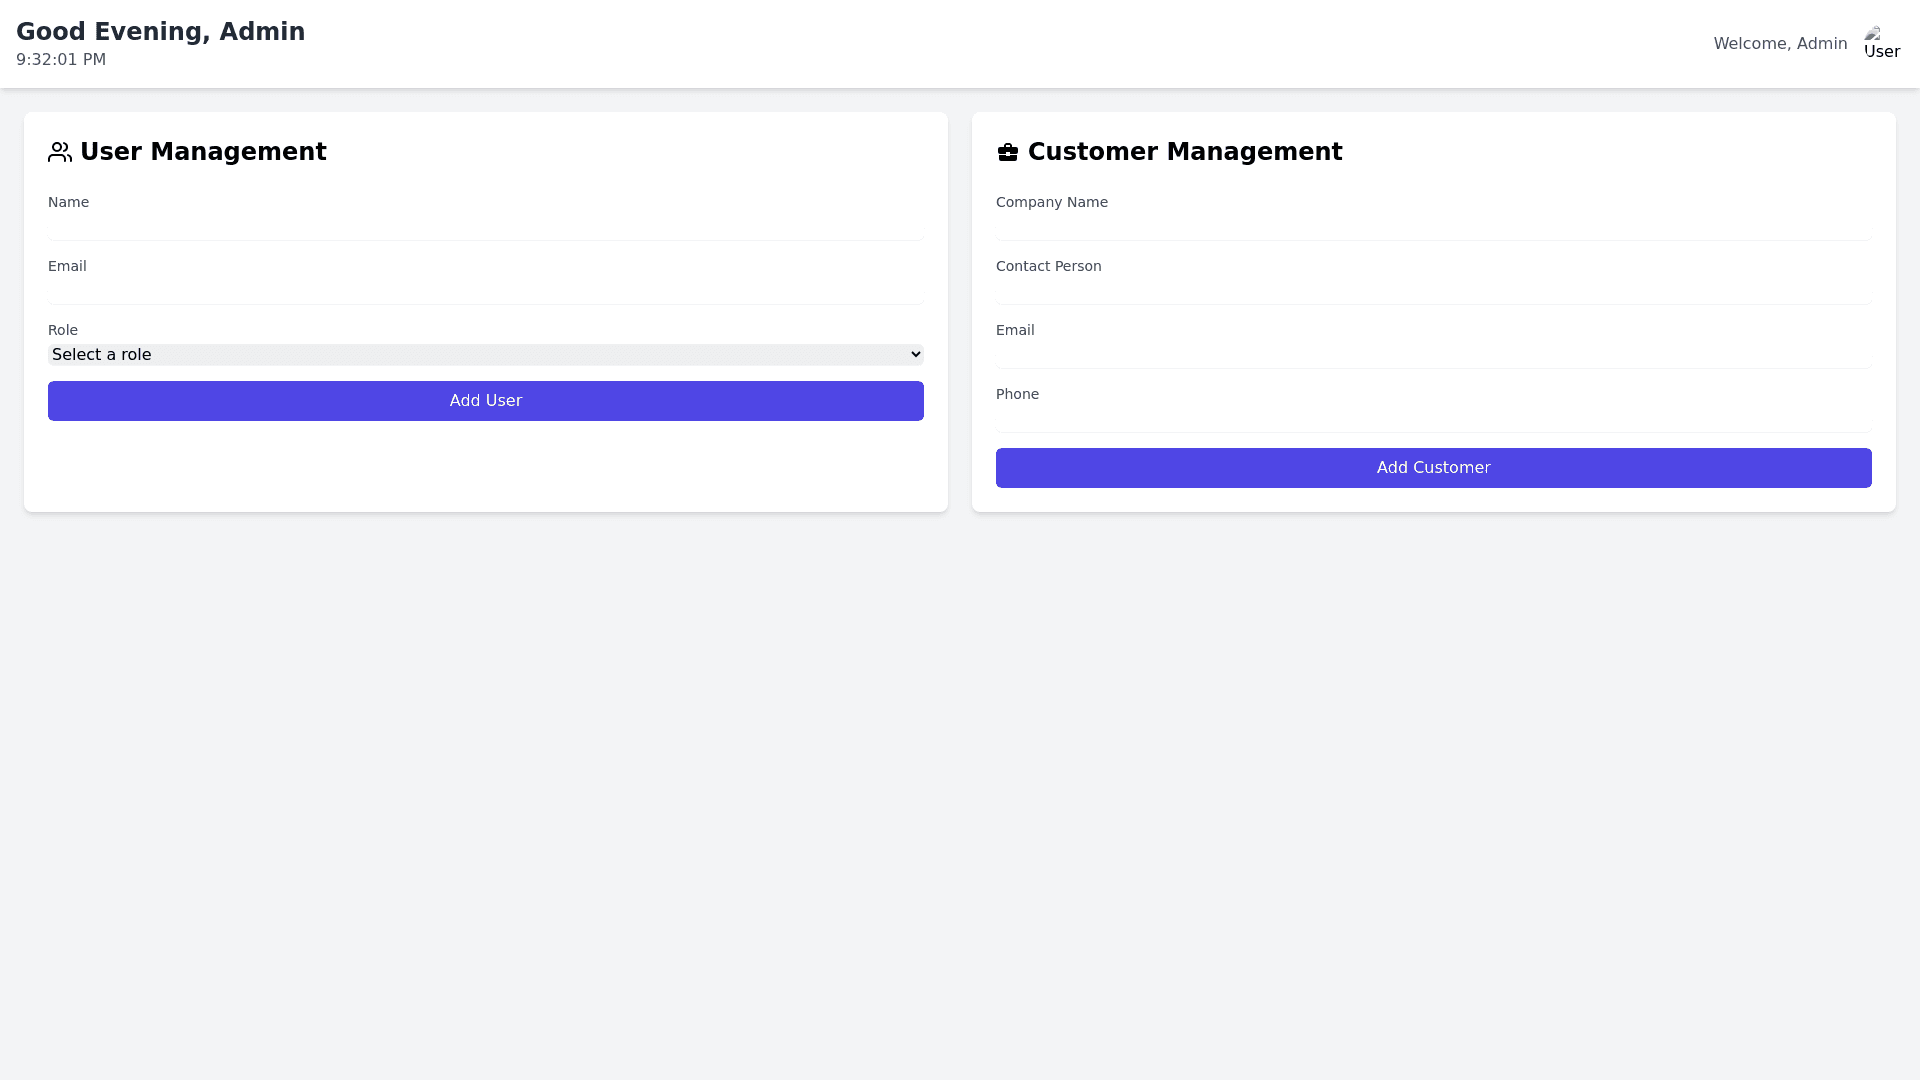Click the Role field label

click(x=63, y=330)
